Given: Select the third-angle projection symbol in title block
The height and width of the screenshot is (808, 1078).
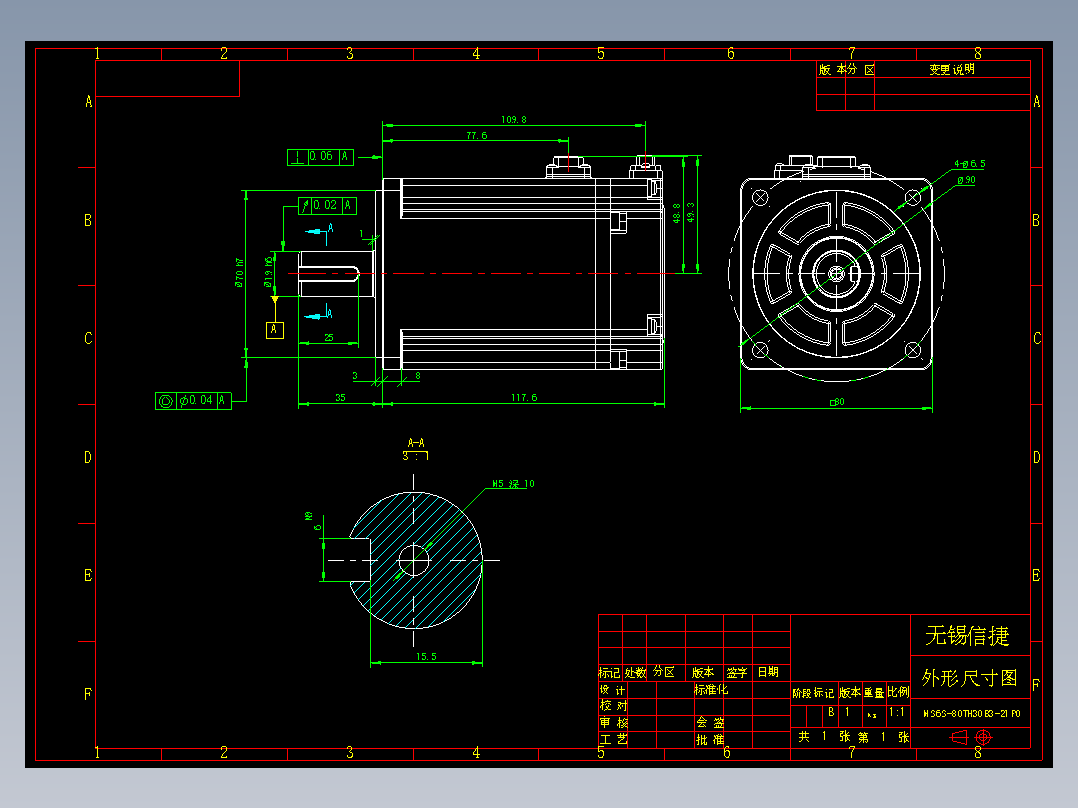Looking at the screenshot, I should pos(959,737).
